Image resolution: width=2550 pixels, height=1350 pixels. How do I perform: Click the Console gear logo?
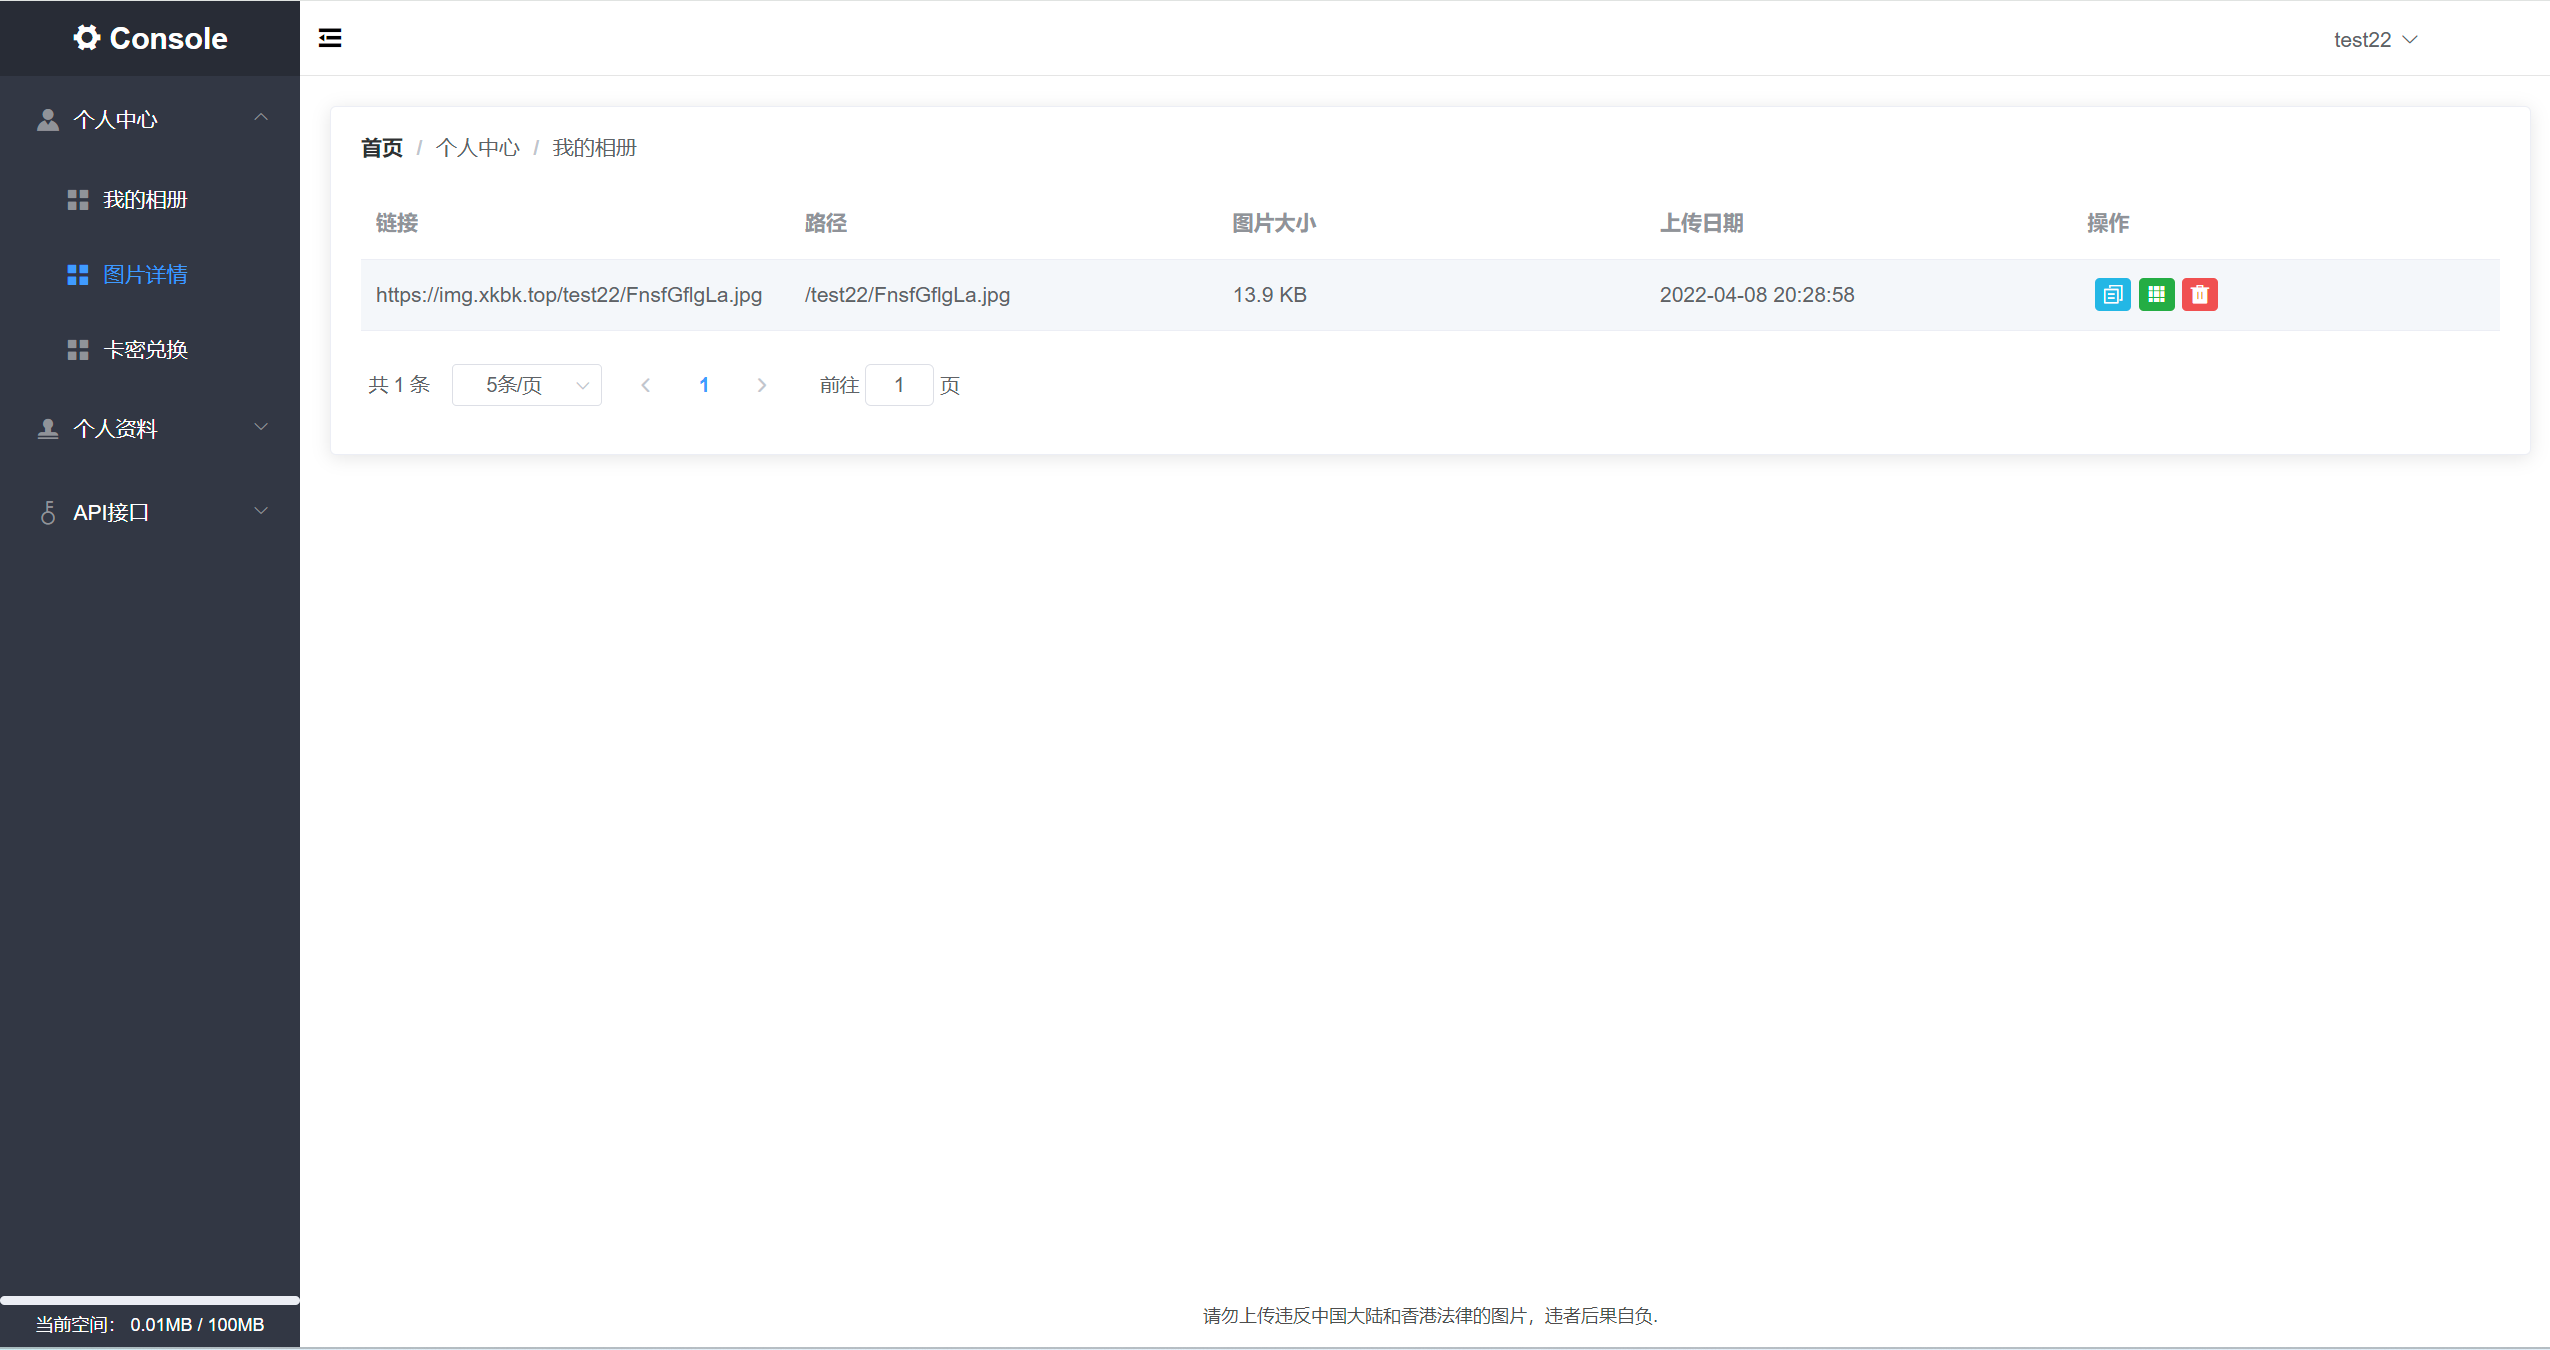[x=87, y=38]
